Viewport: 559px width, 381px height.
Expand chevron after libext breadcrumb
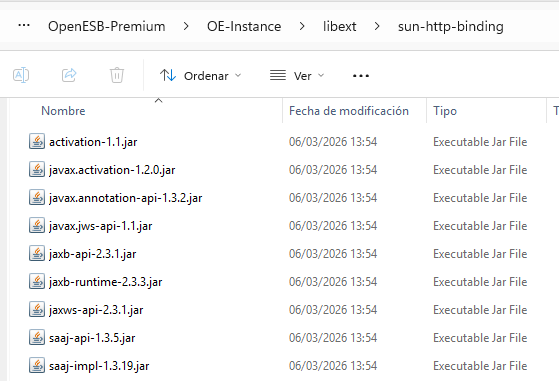(377, 26)
